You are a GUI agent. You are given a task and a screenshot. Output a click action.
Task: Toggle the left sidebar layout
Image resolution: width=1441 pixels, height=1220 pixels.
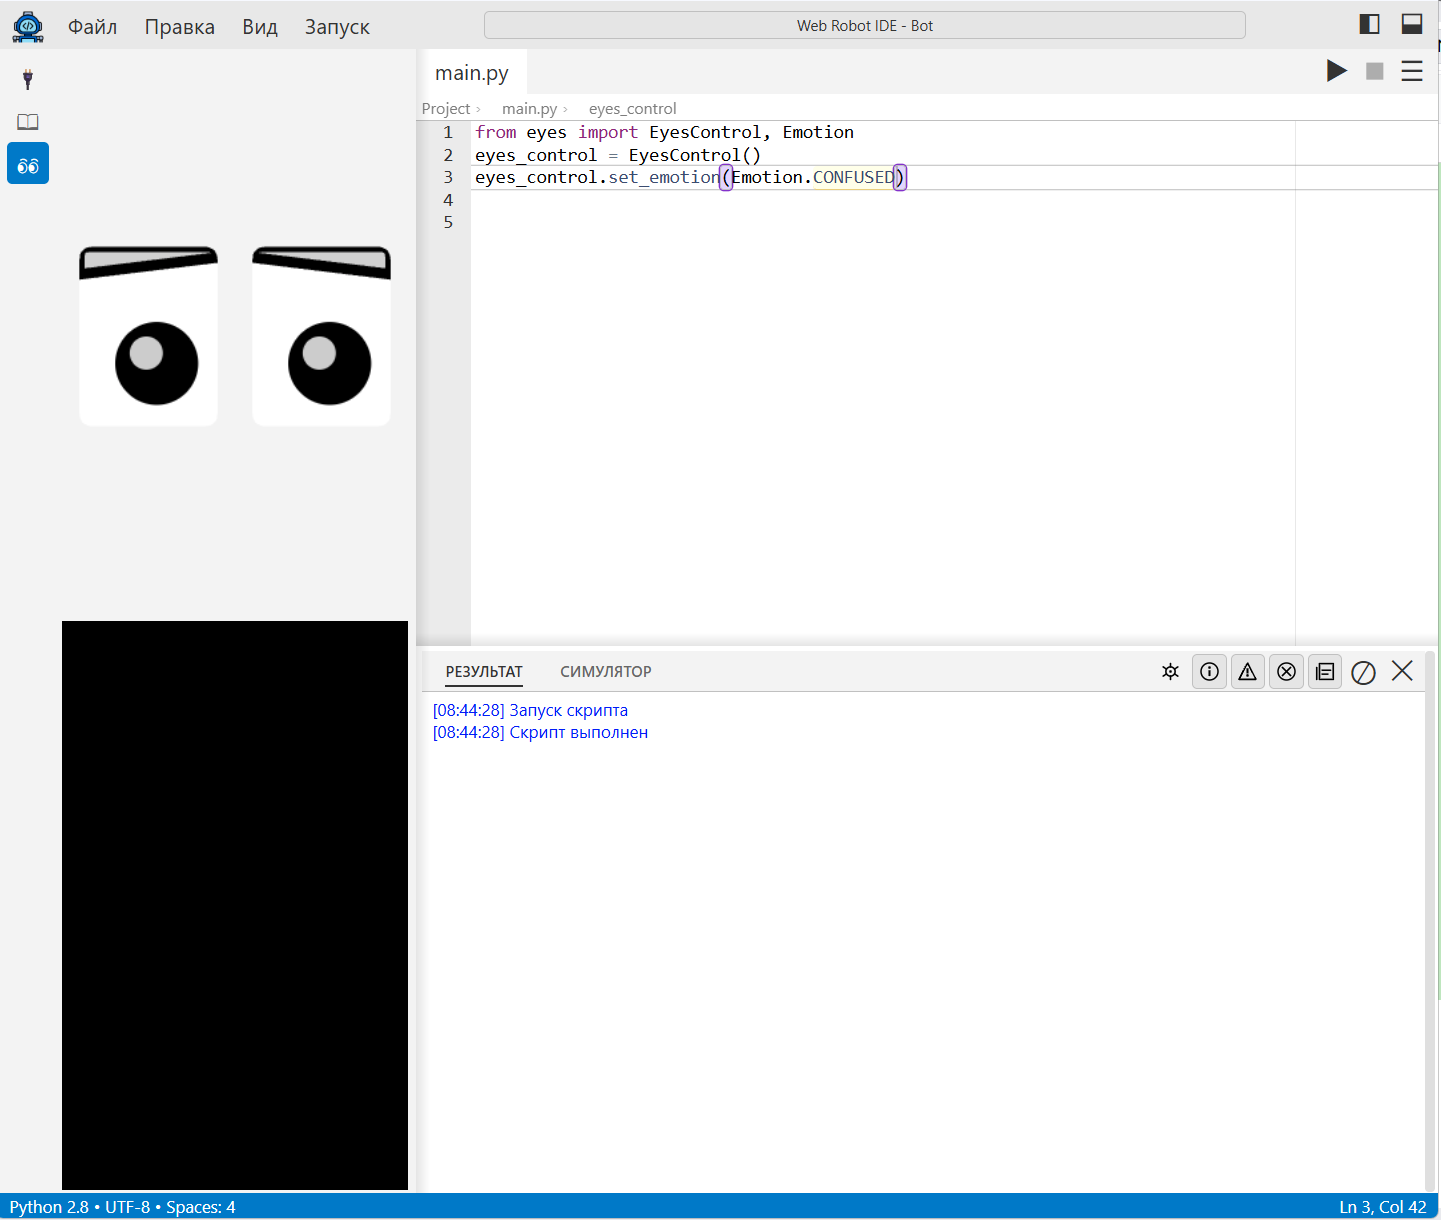pos(1370,24)
